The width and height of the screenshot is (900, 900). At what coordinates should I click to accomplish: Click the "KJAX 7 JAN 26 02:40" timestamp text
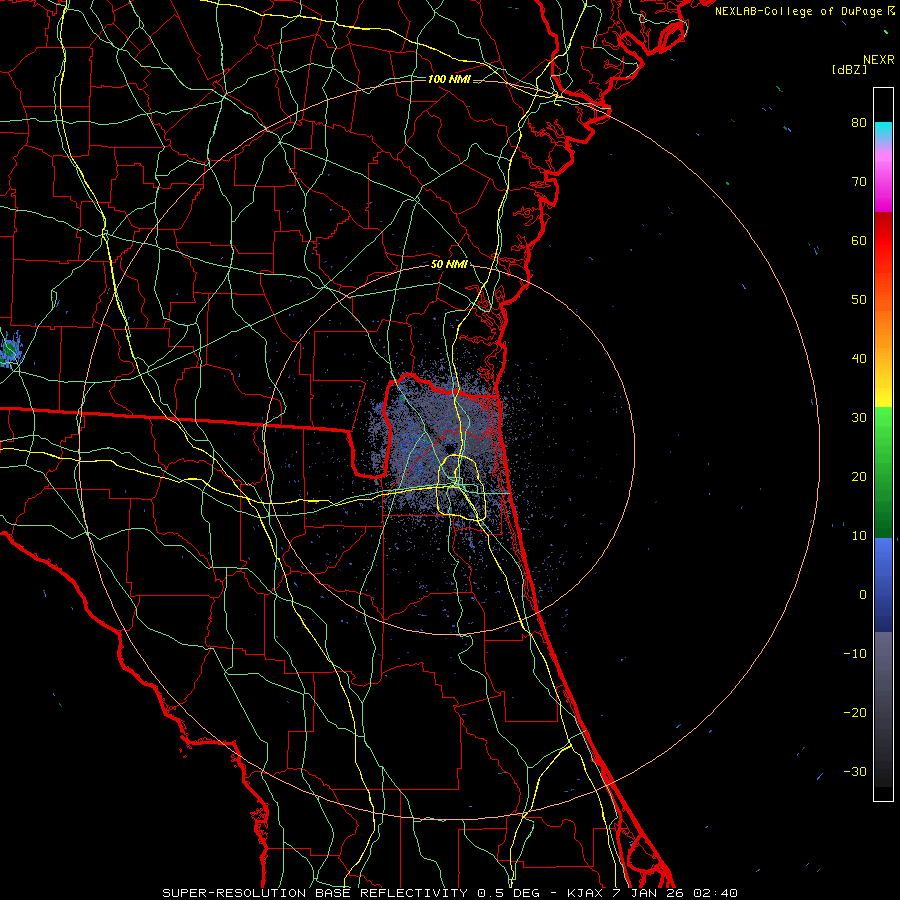(x=651, y=893)
